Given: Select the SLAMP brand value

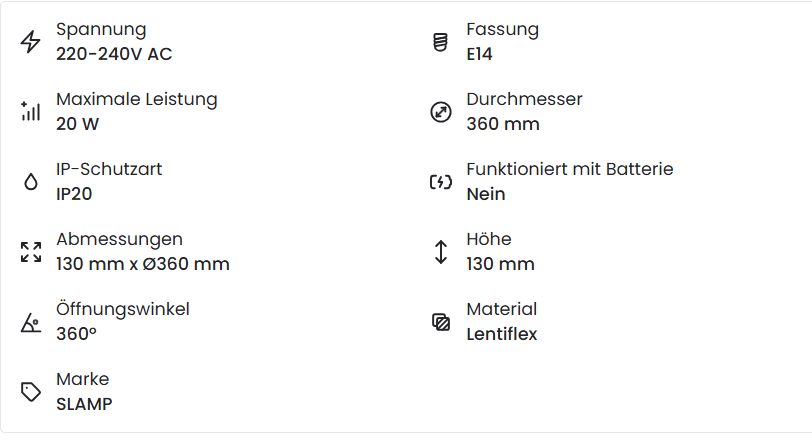Looking at the screenshot, I should (x=84, y=404).
